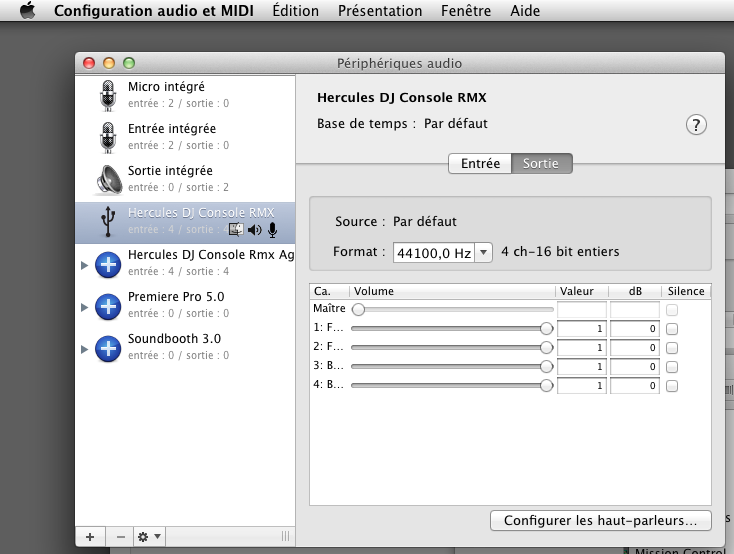Click the channel 1: F volume slider knob
The width and height of the screenshot is (734, 554).
click(546, 328)
